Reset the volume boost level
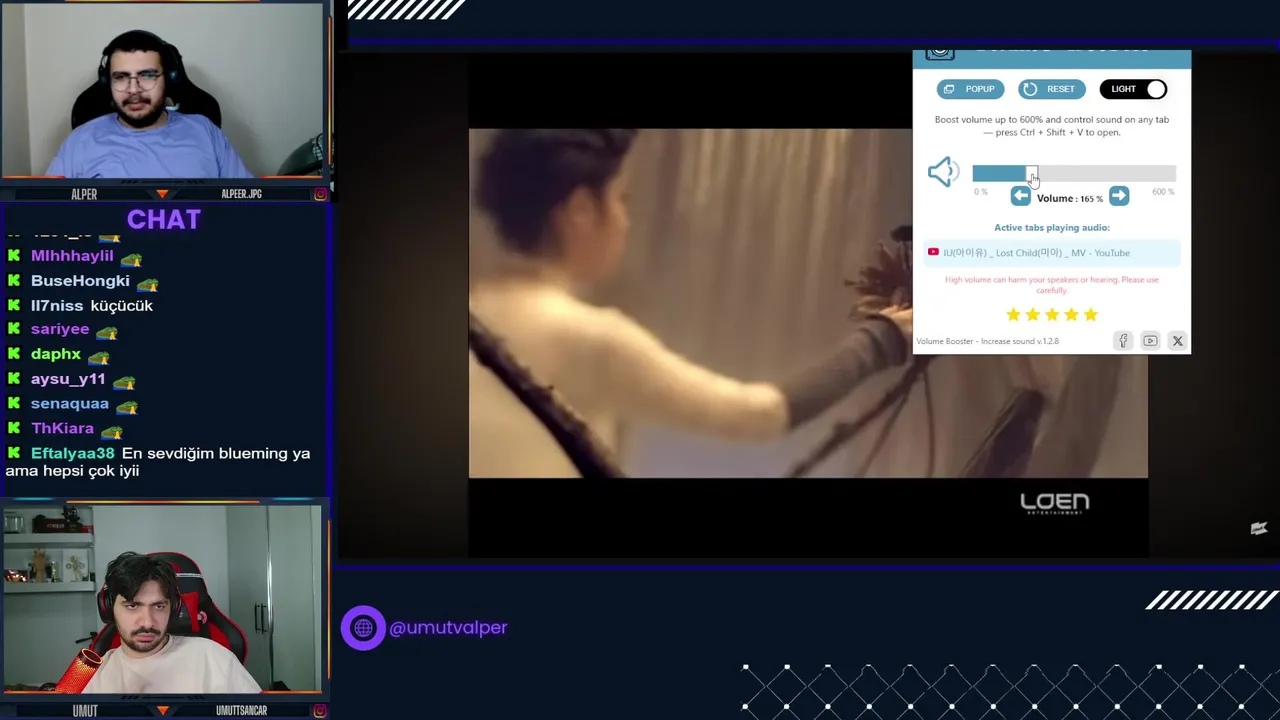 pos(1050,89)
